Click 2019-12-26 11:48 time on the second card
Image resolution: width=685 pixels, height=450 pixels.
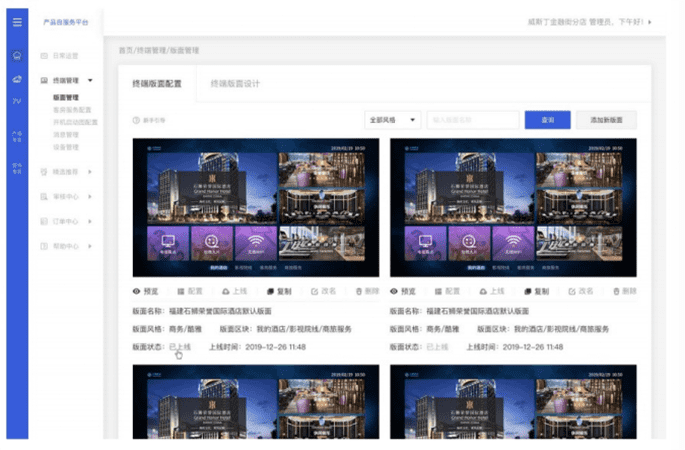[x=533, y=347]
